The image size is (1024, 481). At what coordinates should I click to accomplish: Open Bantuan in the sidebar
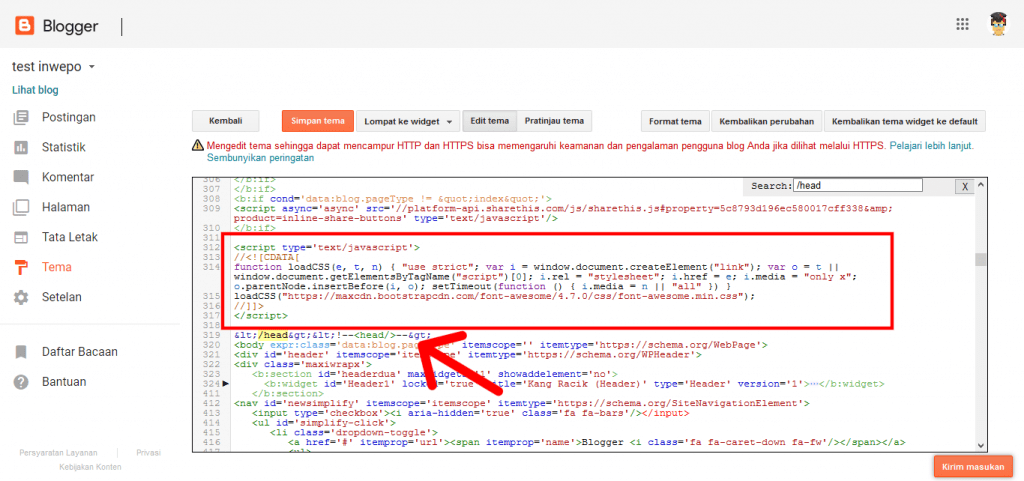(x=64, y=382)
